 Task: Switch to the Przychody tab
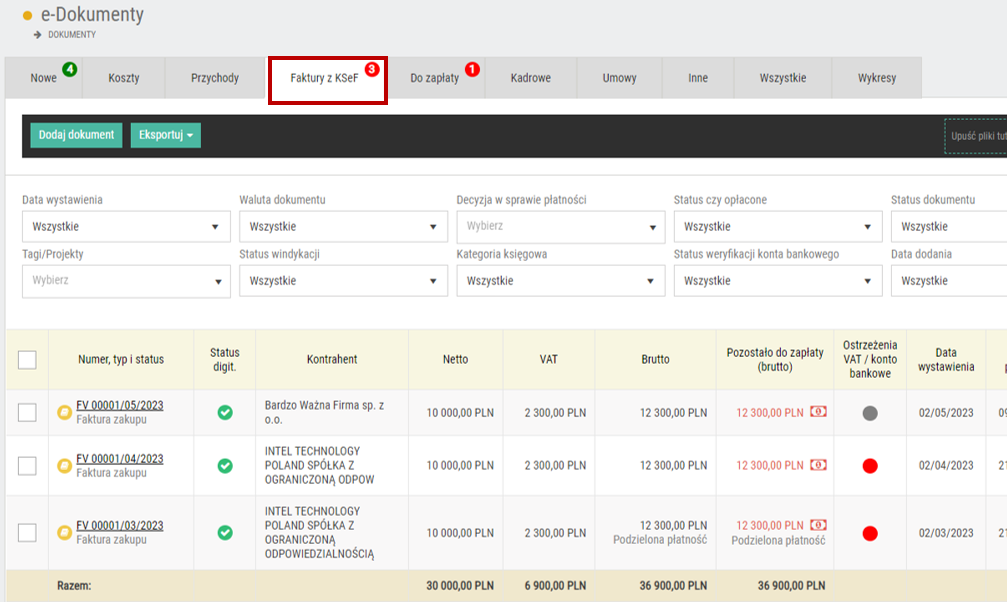pyautogui.click(x=215, y=78)
